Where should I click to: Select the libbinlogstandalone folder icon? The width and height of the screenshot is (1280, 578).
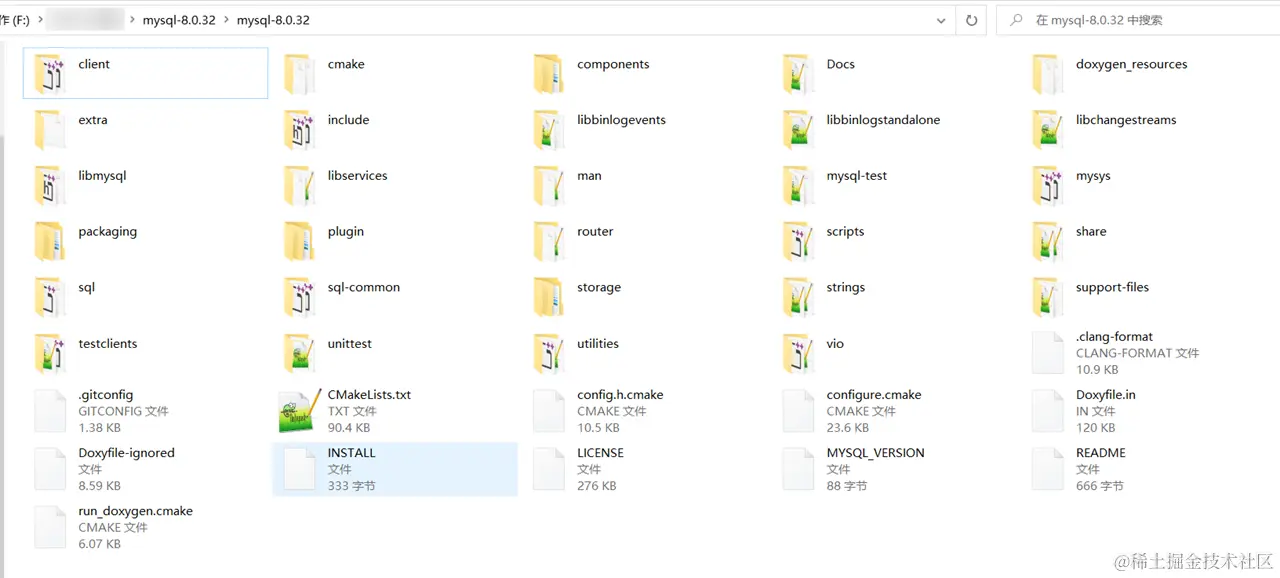pos(798,130)
